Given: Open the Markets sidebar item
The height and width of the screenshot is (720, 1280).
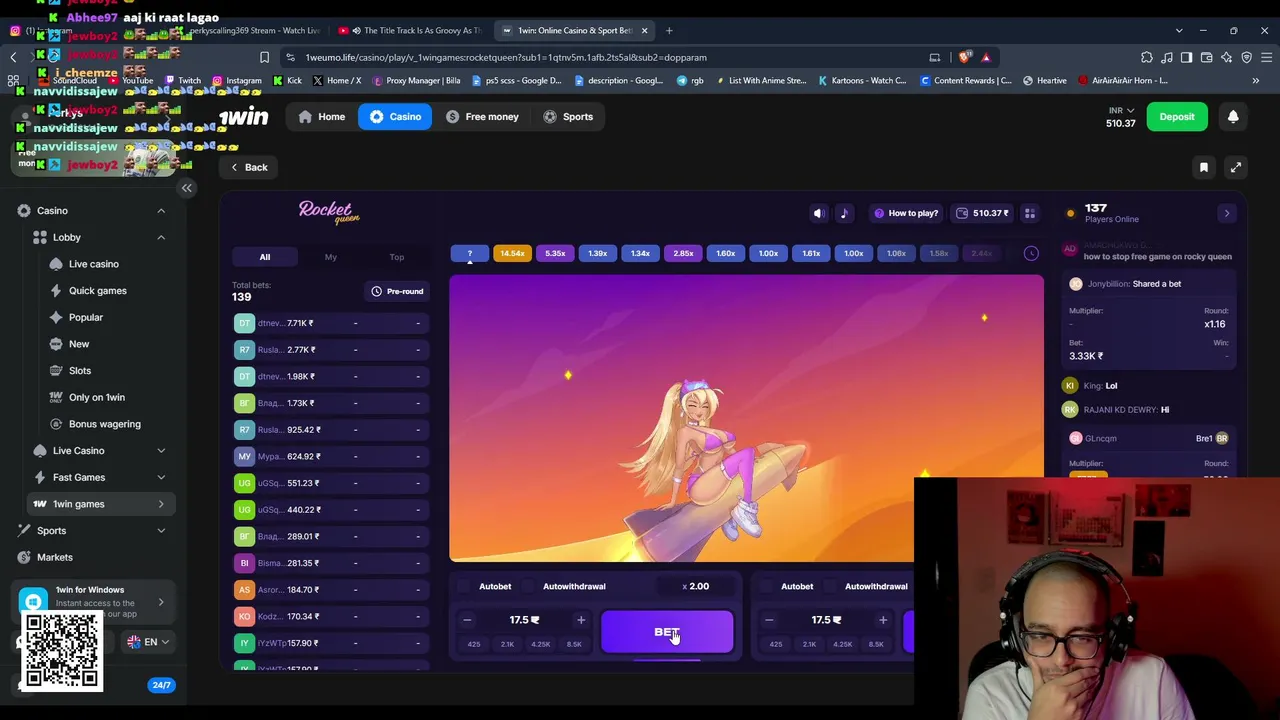Looking at the screenshot, I should (55, 557).
